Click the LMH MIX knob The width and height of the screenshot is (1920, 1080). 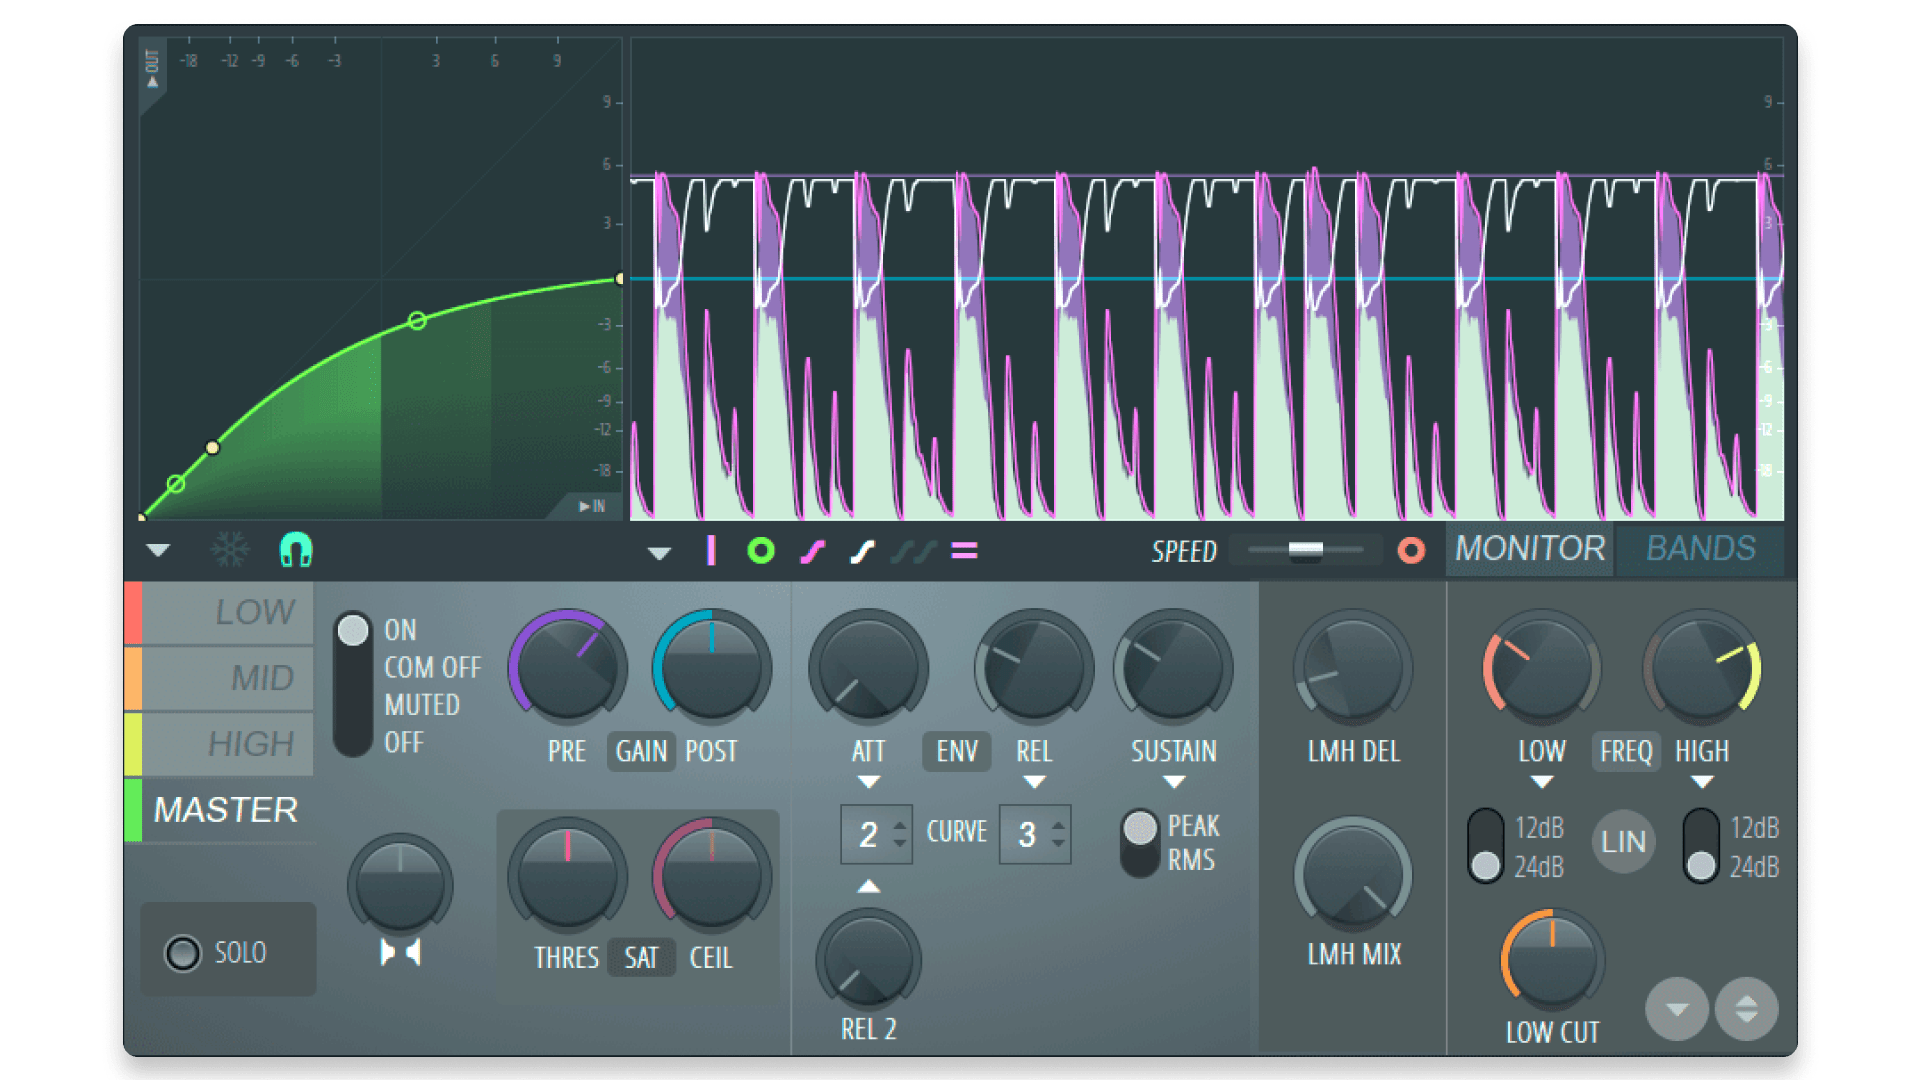point(1353,876)
